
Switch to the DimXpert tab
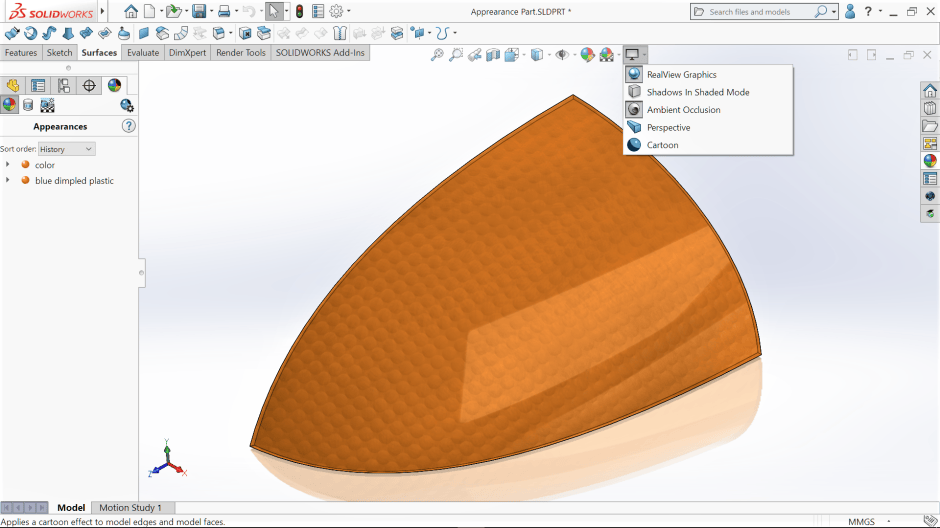pyautogui.click(x=187, y=53)
